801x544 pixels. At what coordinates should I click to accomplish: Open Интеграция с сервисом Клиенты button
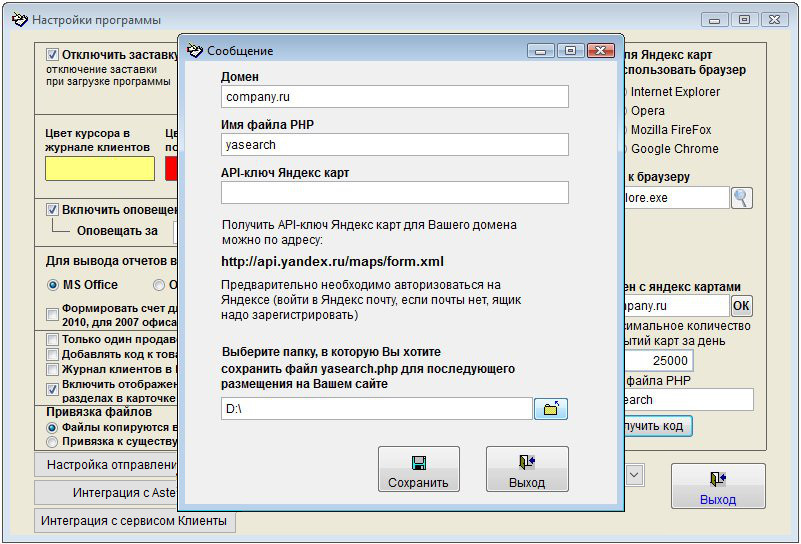coord(135,521)
